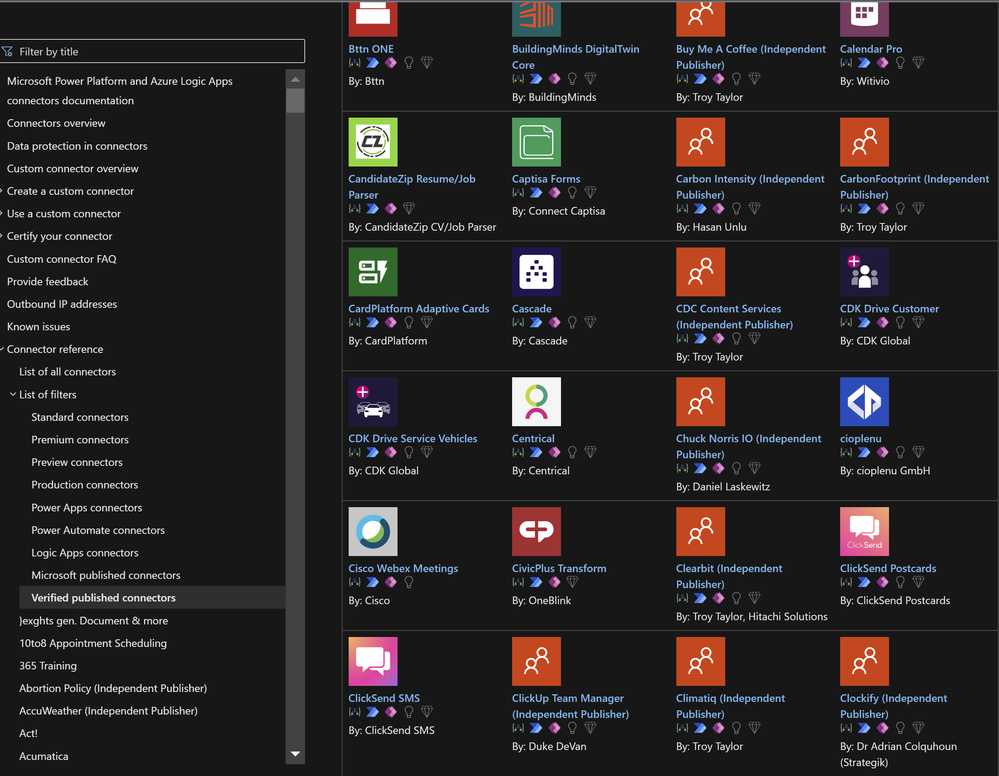
Task: Click the sidebar scrollbar down arrow
Action: [295, 754]
